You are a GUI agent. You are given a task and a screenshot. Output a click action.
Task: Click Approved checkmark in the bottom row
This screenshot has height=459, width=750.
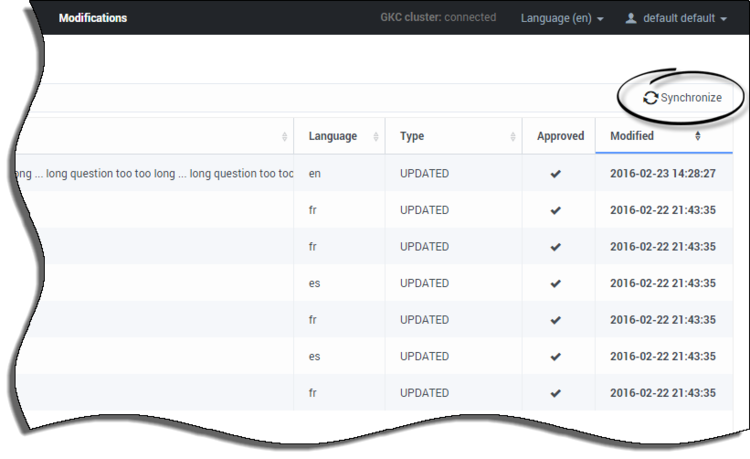click(x=556, y=394)
